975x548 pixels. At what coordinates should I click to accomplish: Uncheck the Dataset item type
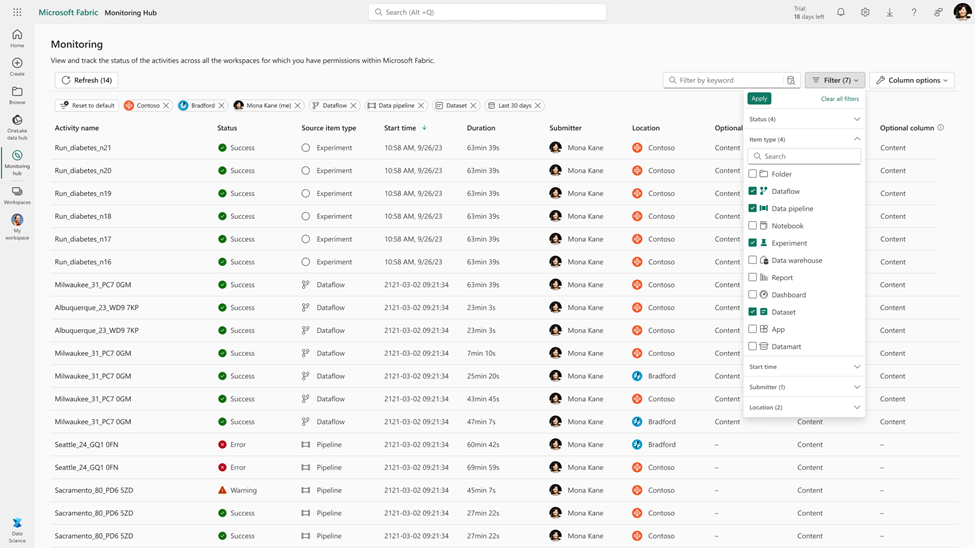pos(752,312)
